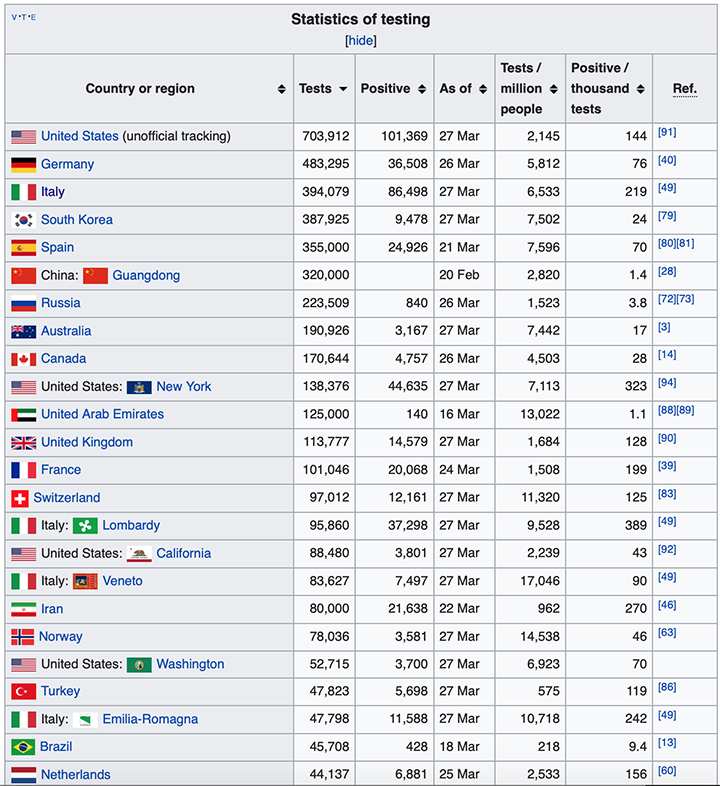Open reference [79] for South Korea

(667, 216)
